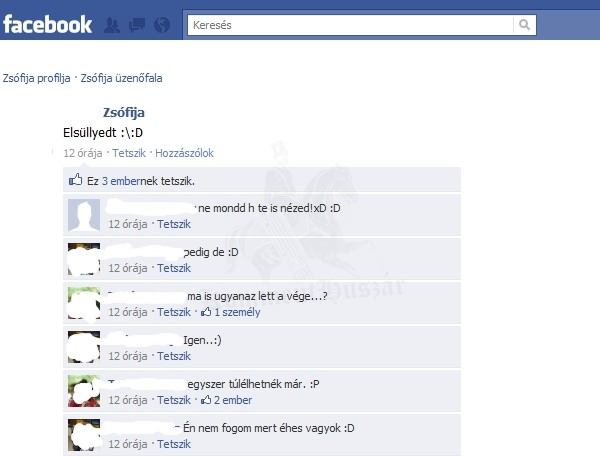This screenshot has height=456, width=600.
Task: Click the facebook logo
Action: tap(47, 24)
